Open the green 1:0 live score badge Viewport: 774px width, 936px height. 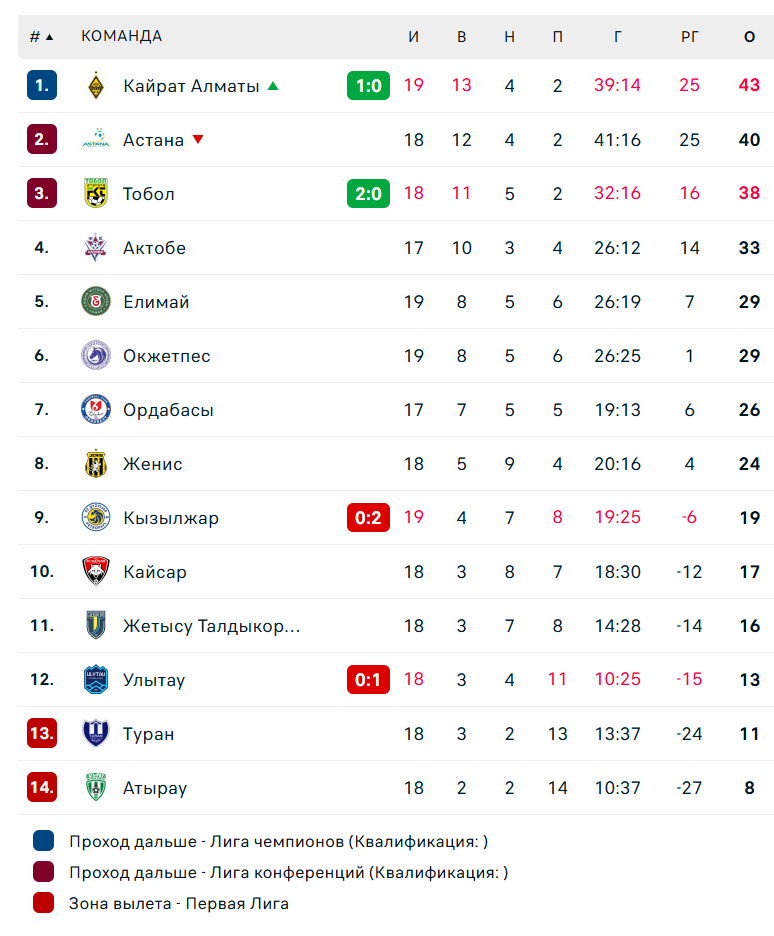click(x=368, y=85)
